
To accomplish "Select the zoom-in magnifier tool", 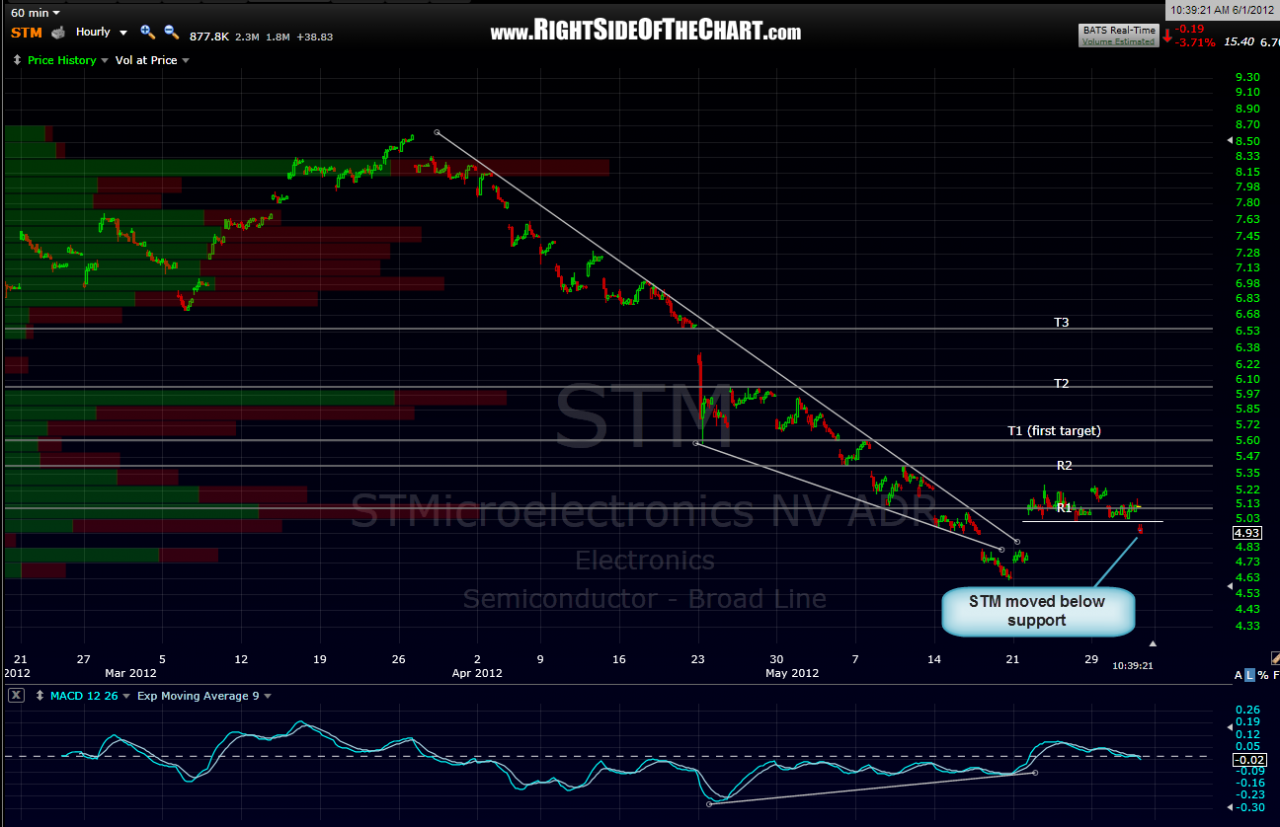I will (x=146, y=31).
